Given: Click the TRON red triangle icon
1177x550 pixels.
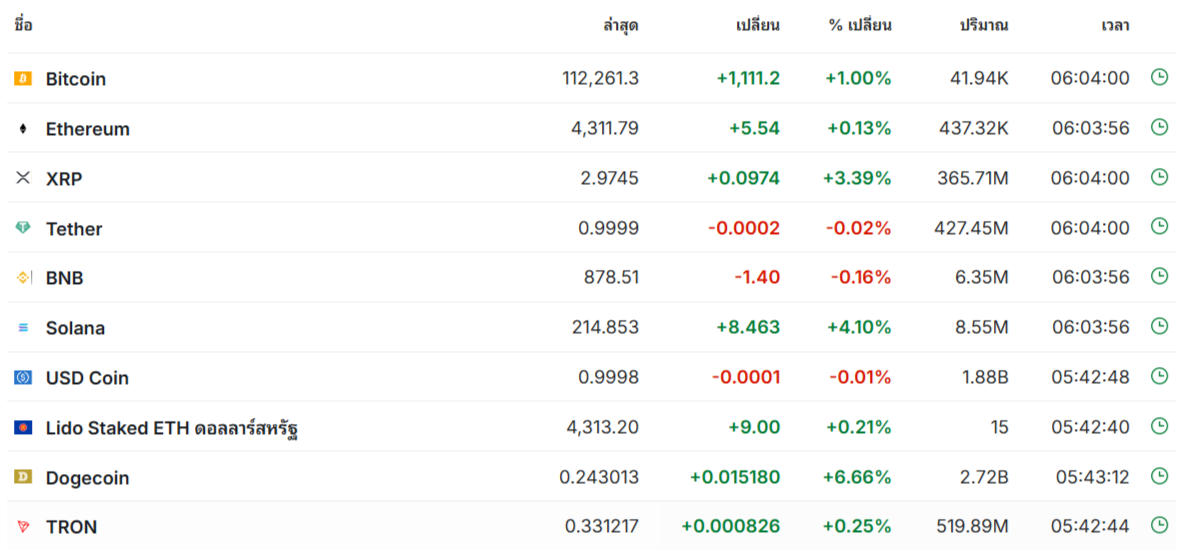Looking at the screenshot, I should 23,527.
